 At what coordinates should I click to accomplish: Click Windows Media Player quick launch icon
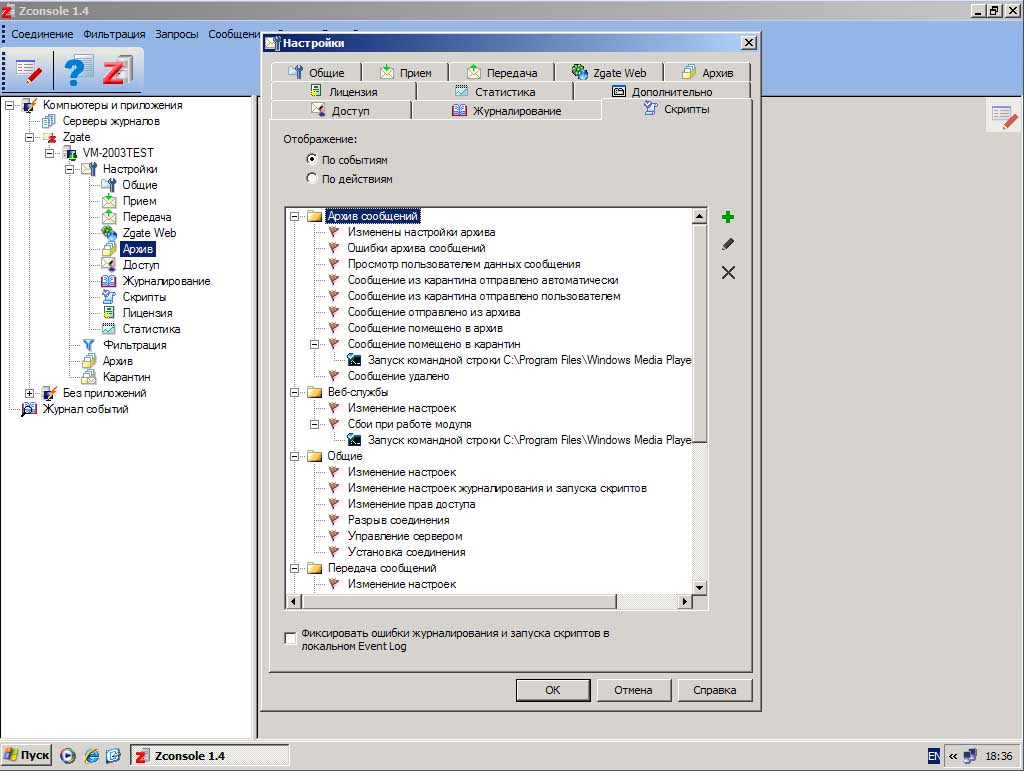67,756
